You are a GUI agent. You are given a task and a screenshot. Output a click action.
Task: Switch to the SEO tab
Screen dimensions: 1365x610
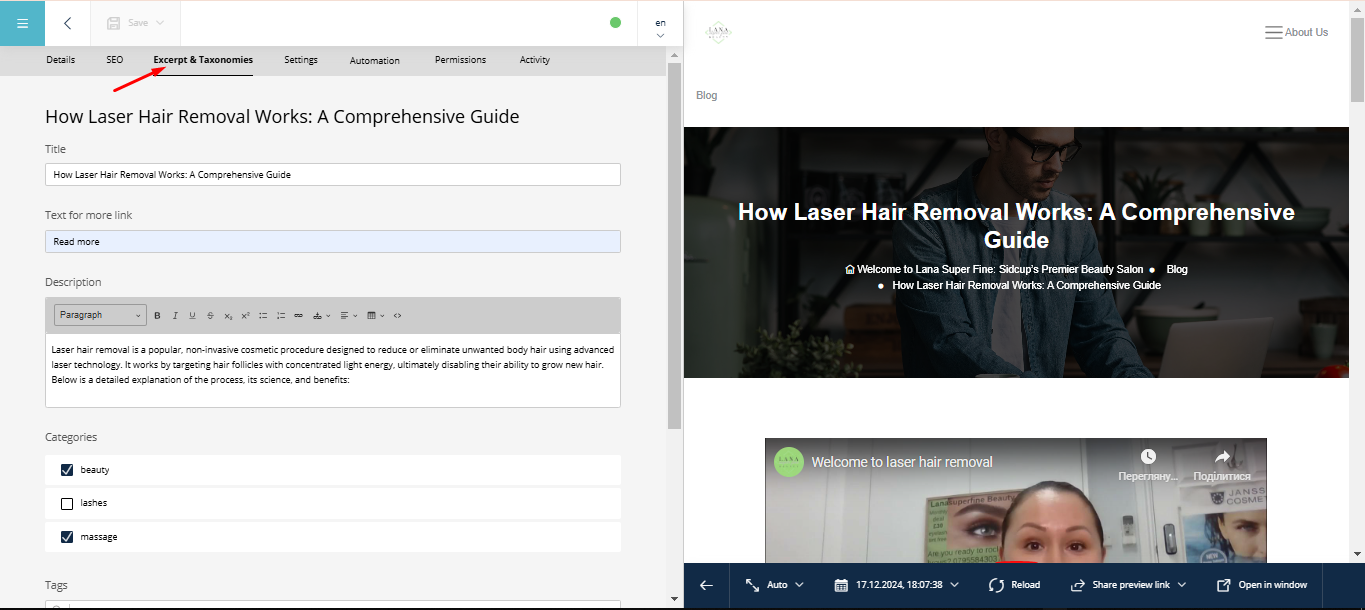[x=115, y=60]
